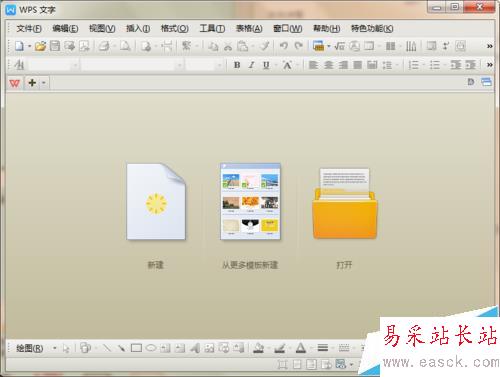Click the new blank document toolbar icon

(x=19, y=46)
